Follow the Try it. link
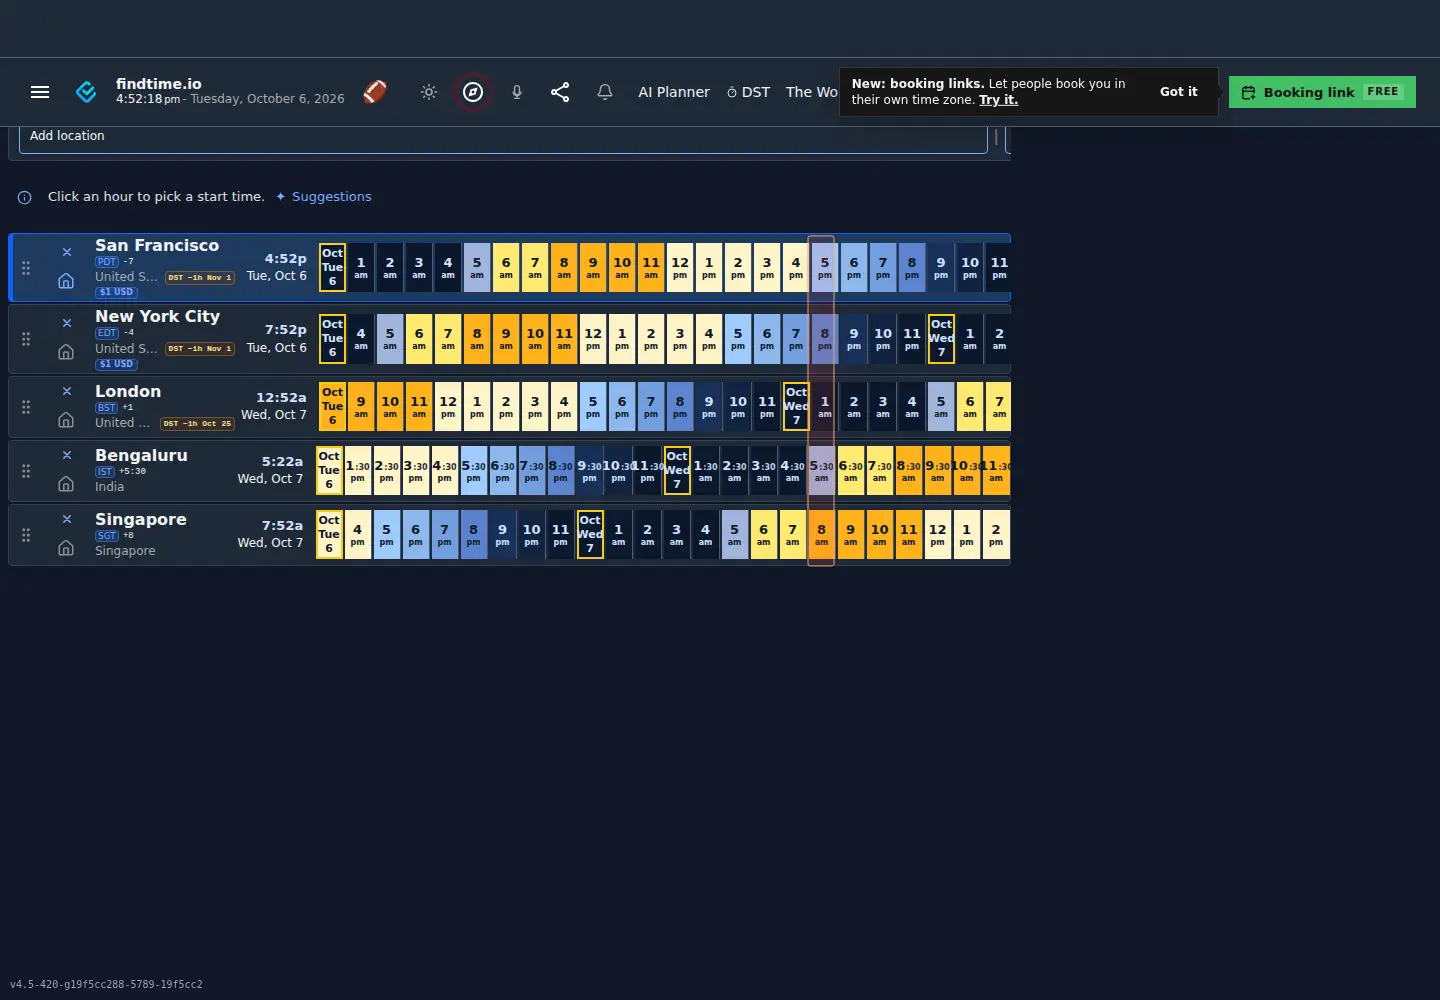 [x=998, y=100]
